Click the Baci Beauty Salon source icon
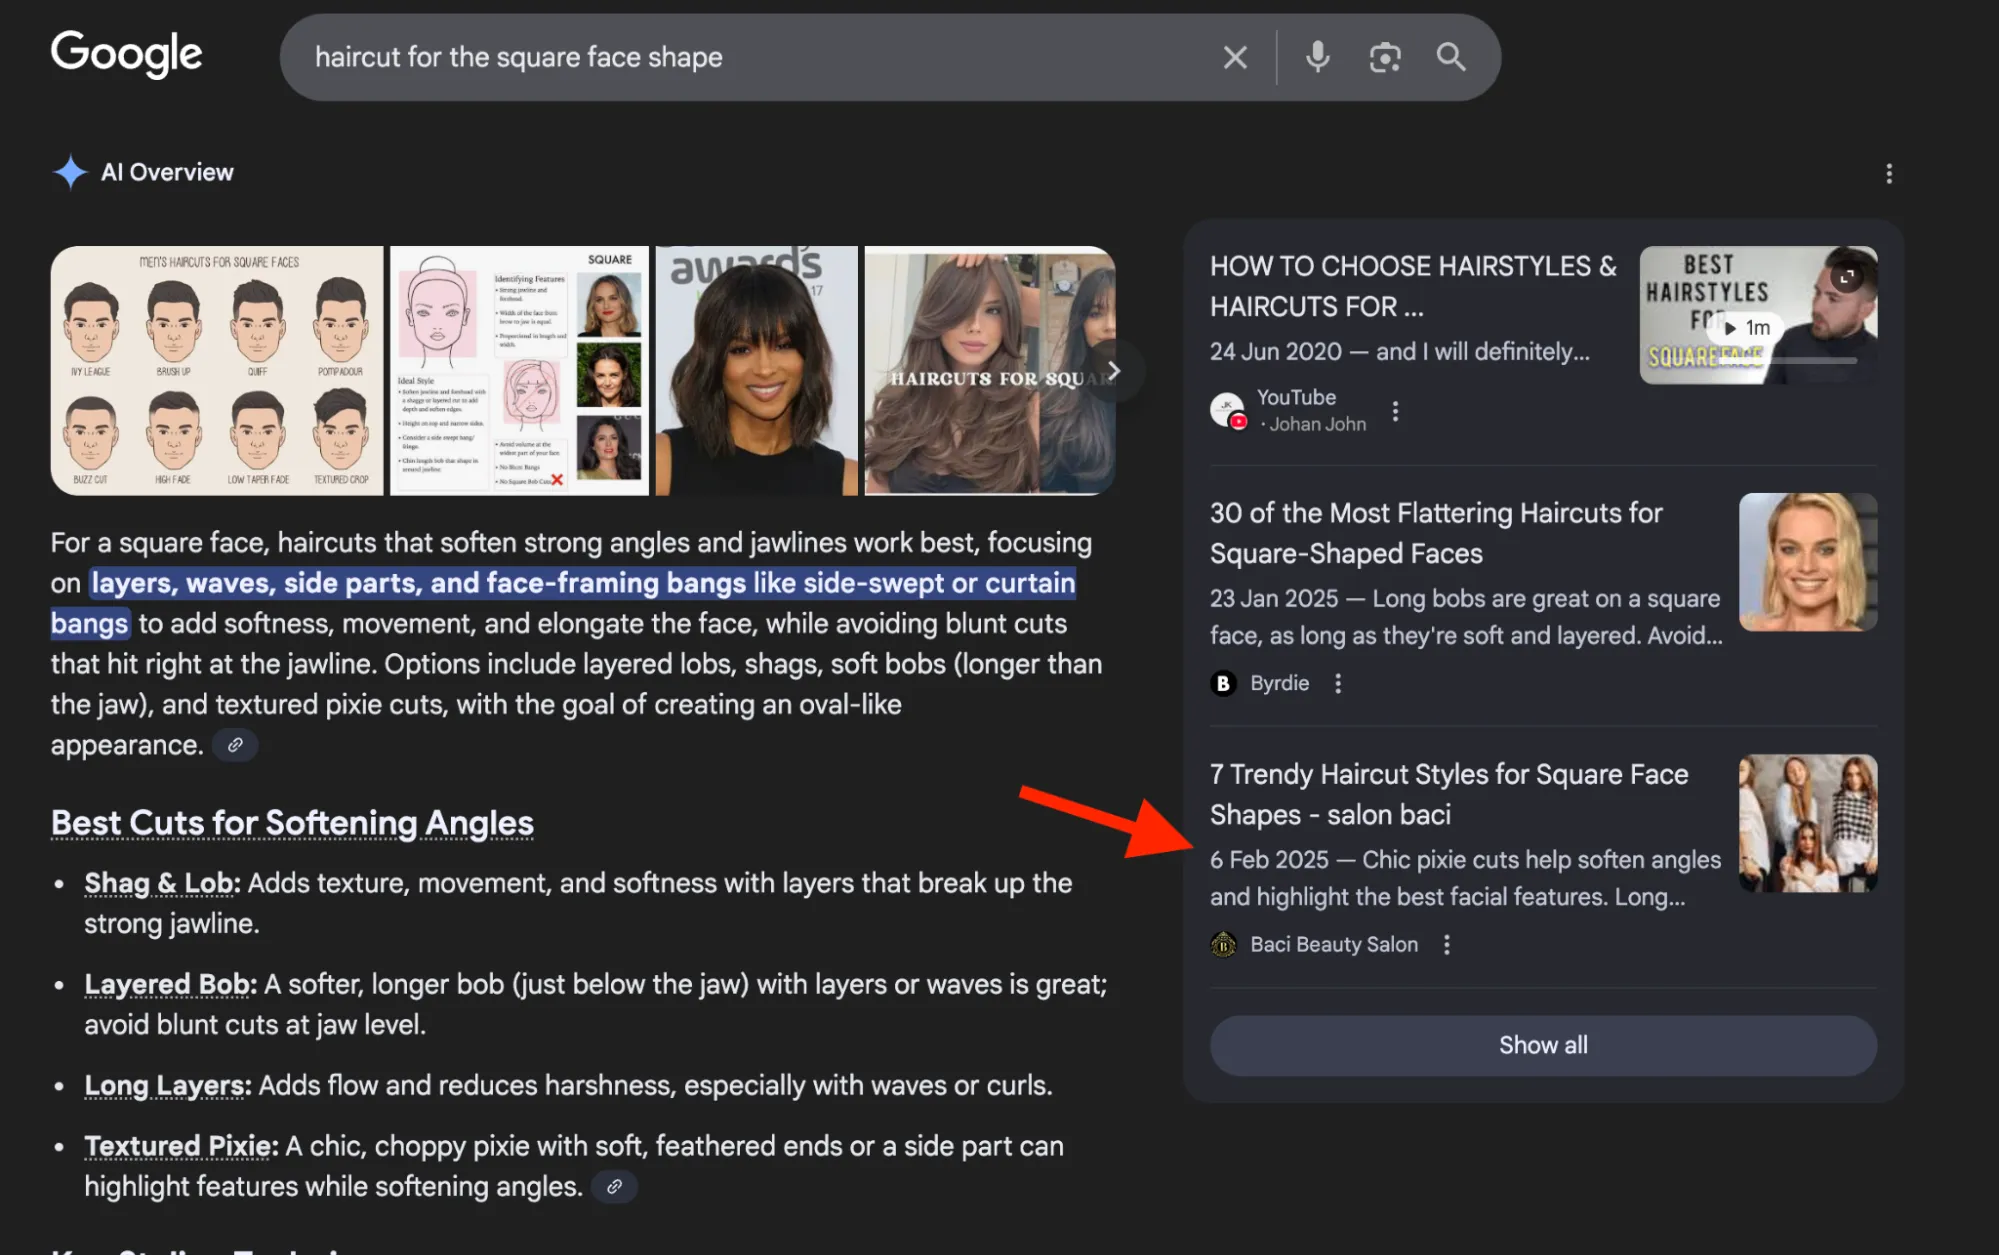This screenshot has width=1999, height=1256. (x=1224, y=944)
